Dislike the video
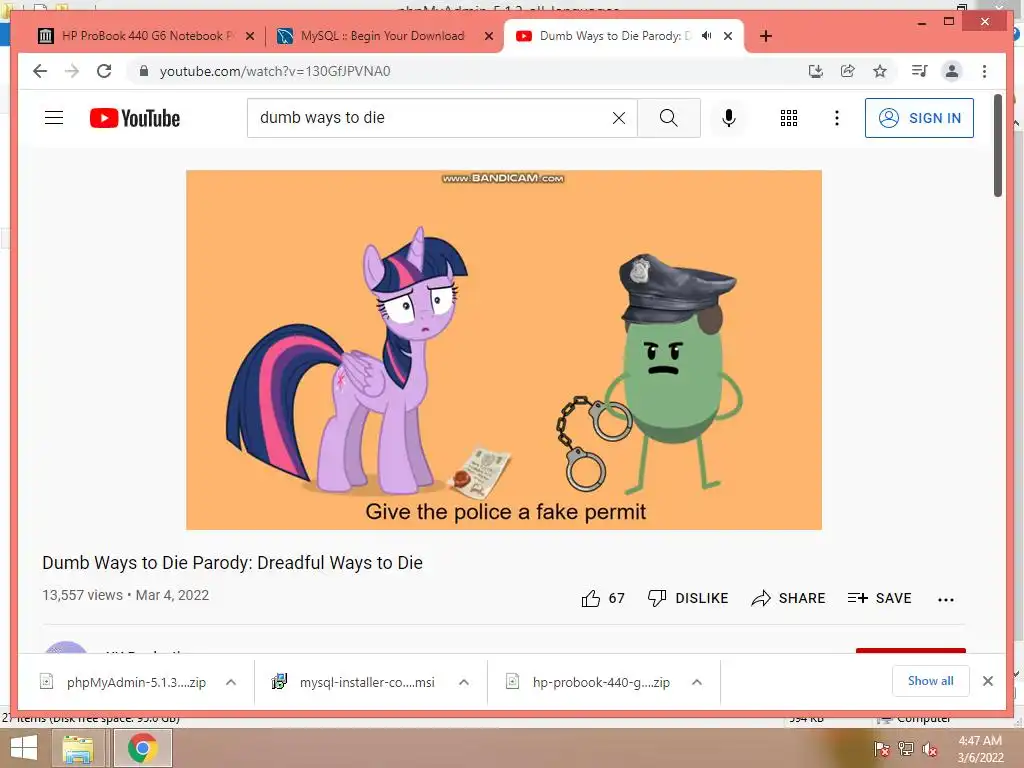The image size is (1024, 768). click(688, 598)
